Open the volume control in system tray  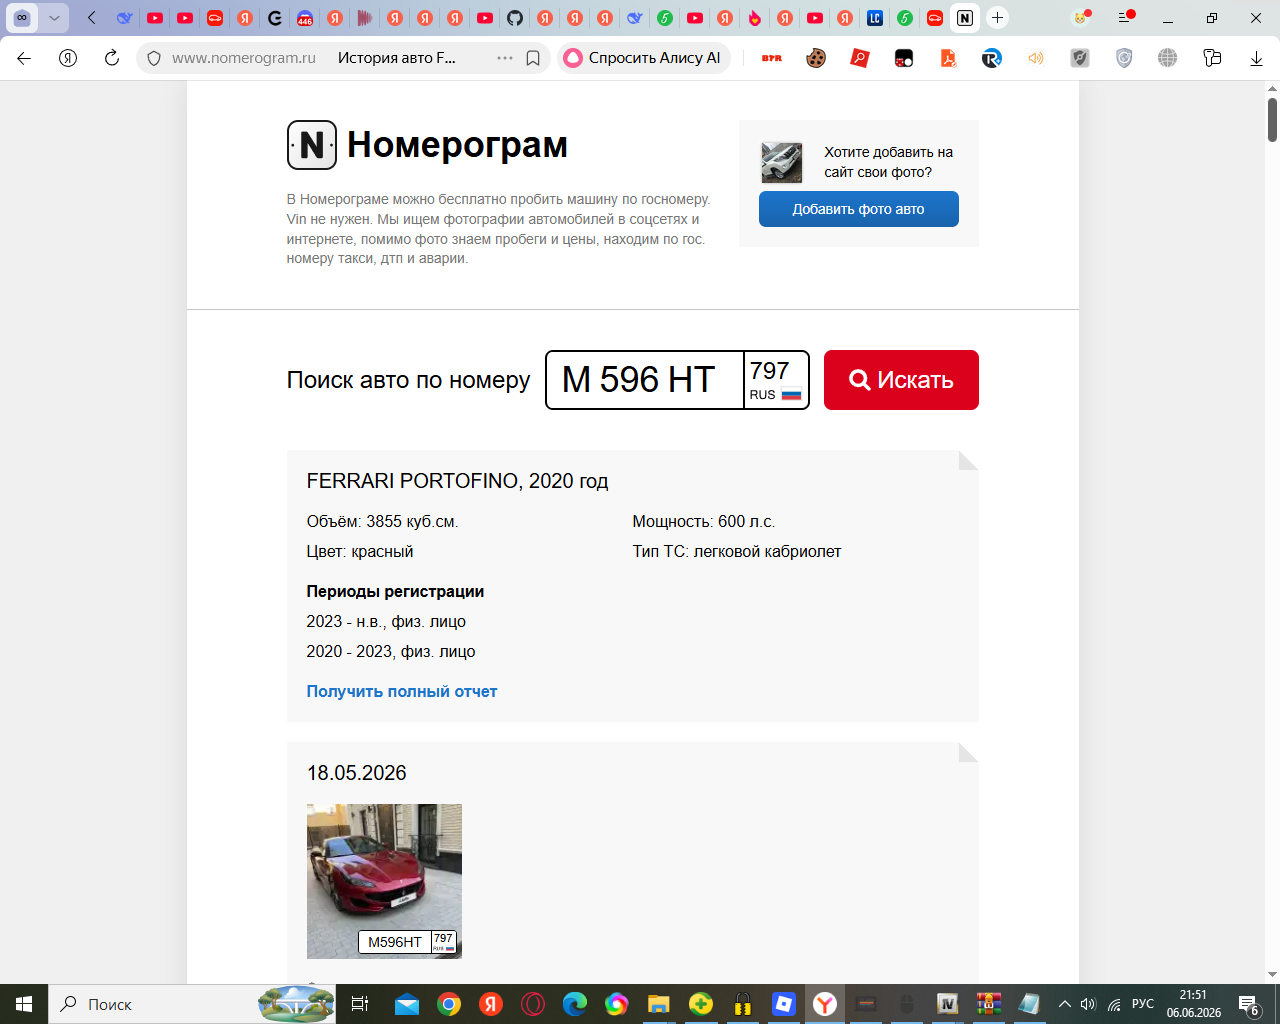tap(1088, 1004)
